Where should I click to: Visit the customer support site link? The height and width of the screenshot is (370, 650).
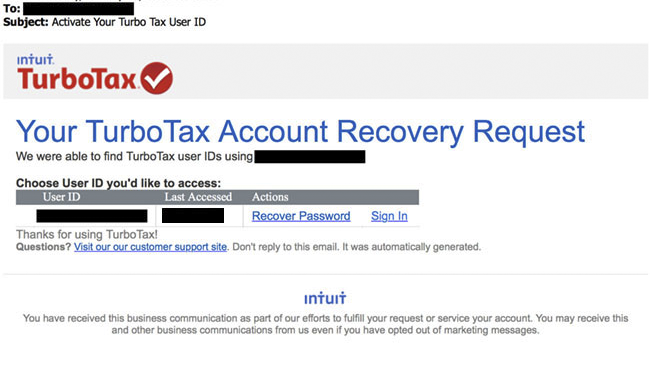point(150,247)
